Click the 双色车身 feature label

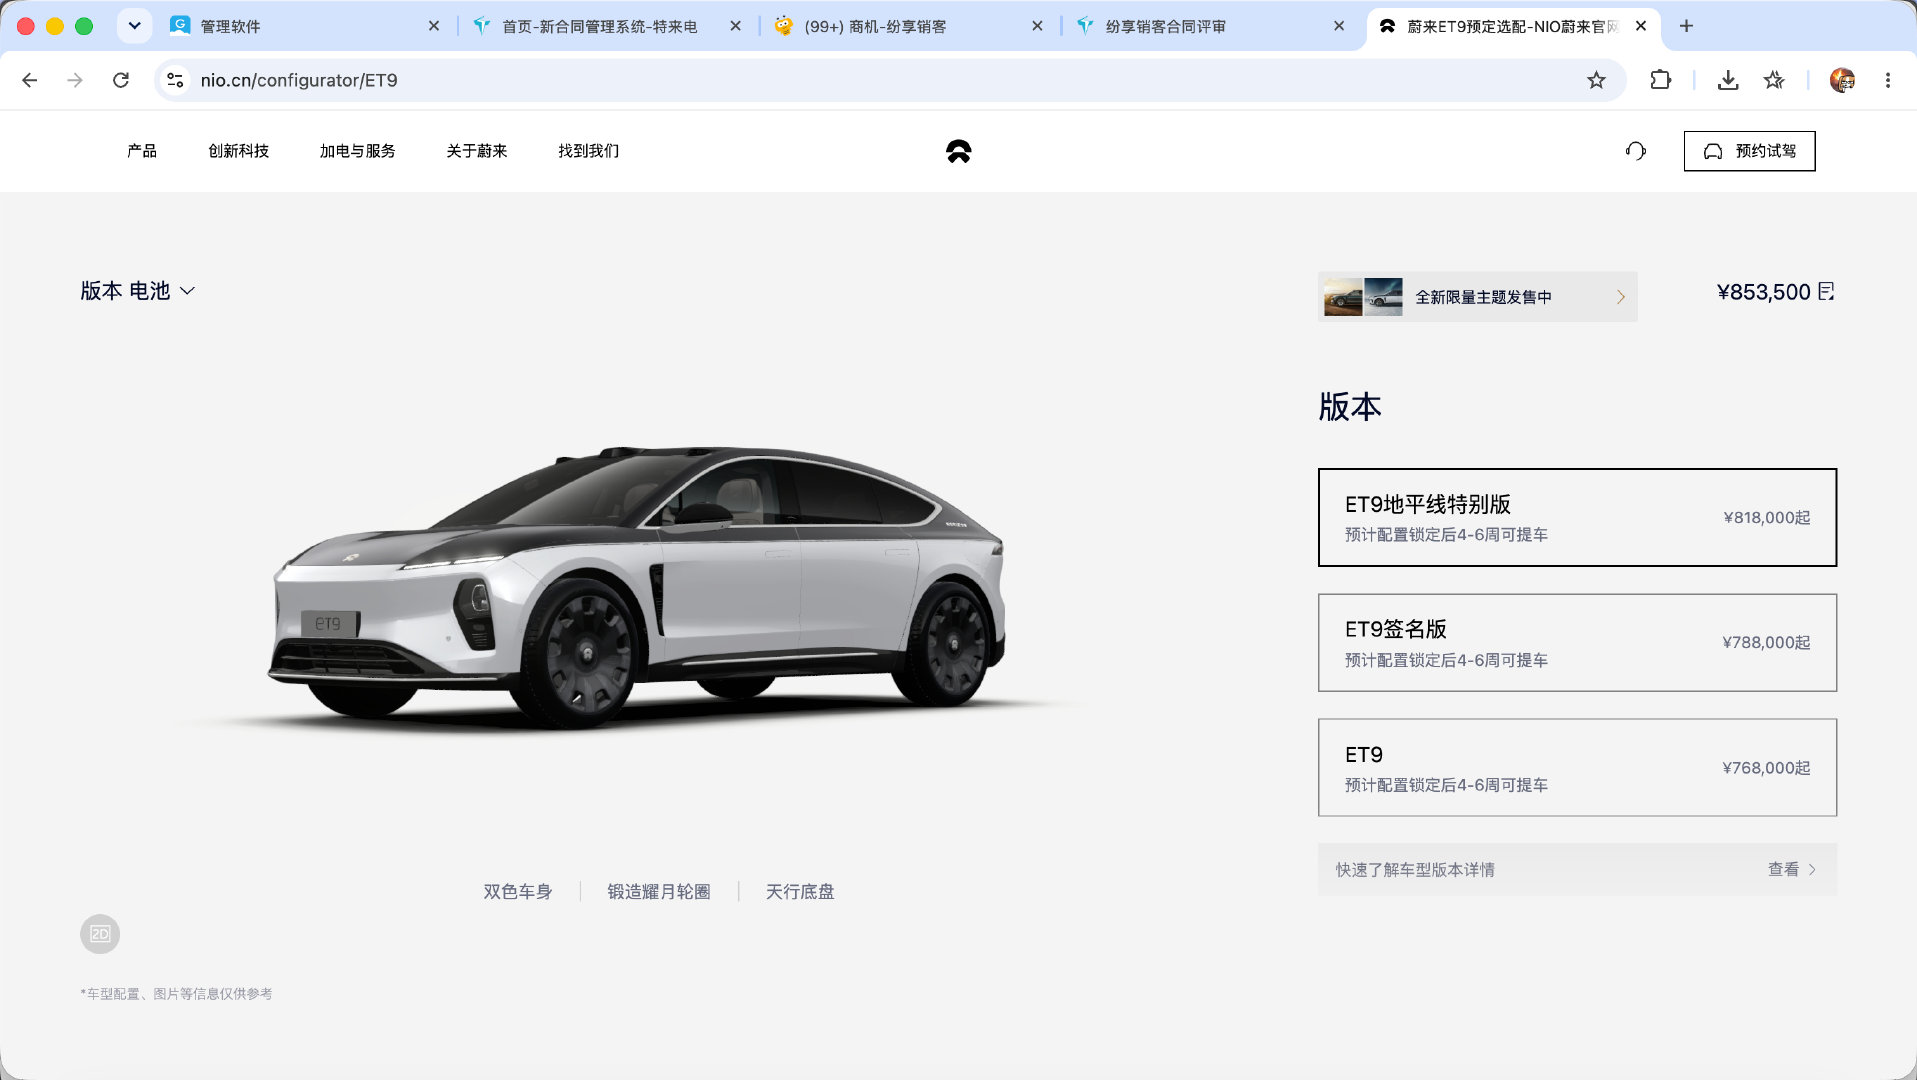coord(517,891)
